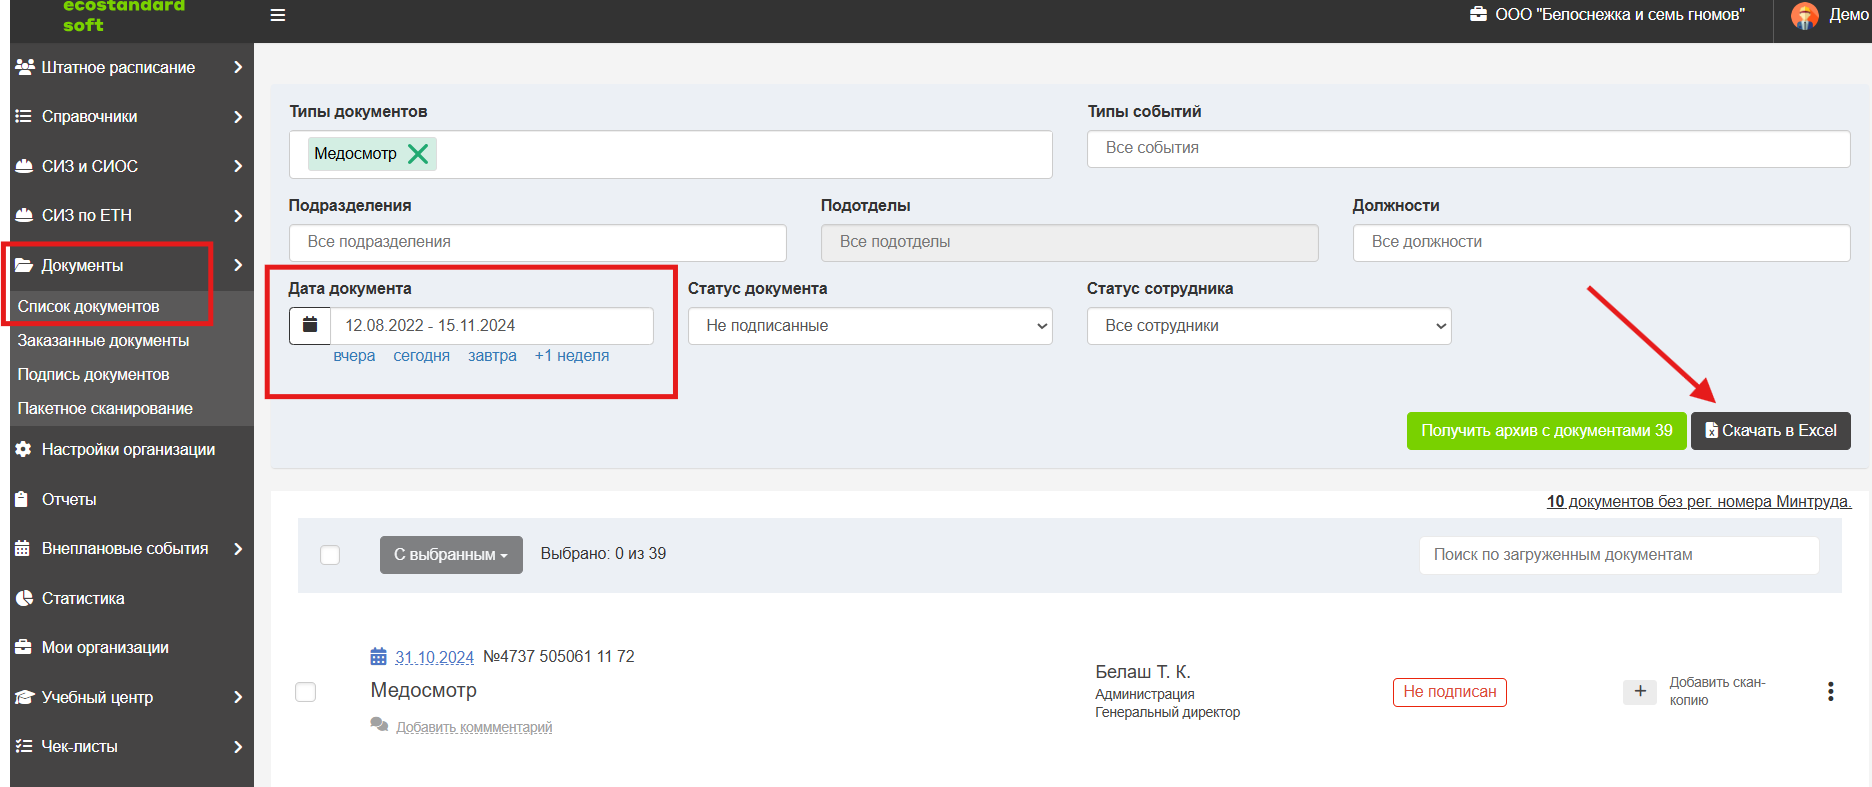The height and width of the screenshot is (787, 1872).
Task: Expand the Штатное расписание sidebar section
Action: pyautogui.click(x=130, y=67)
